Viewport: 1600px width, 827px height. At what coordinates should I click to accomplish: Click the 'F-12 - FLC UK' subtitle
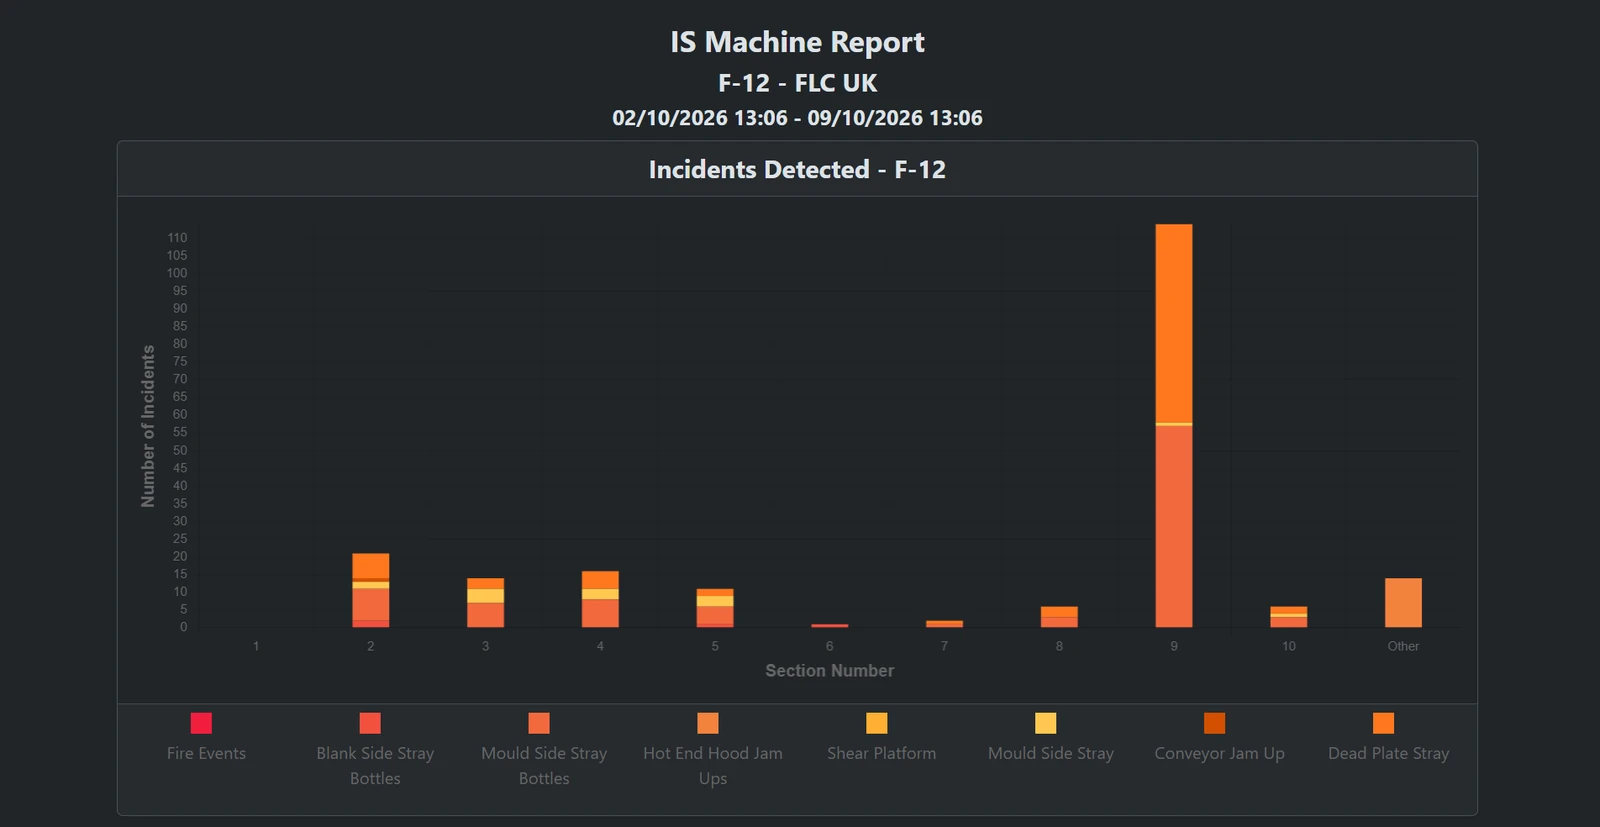point(797,83)
